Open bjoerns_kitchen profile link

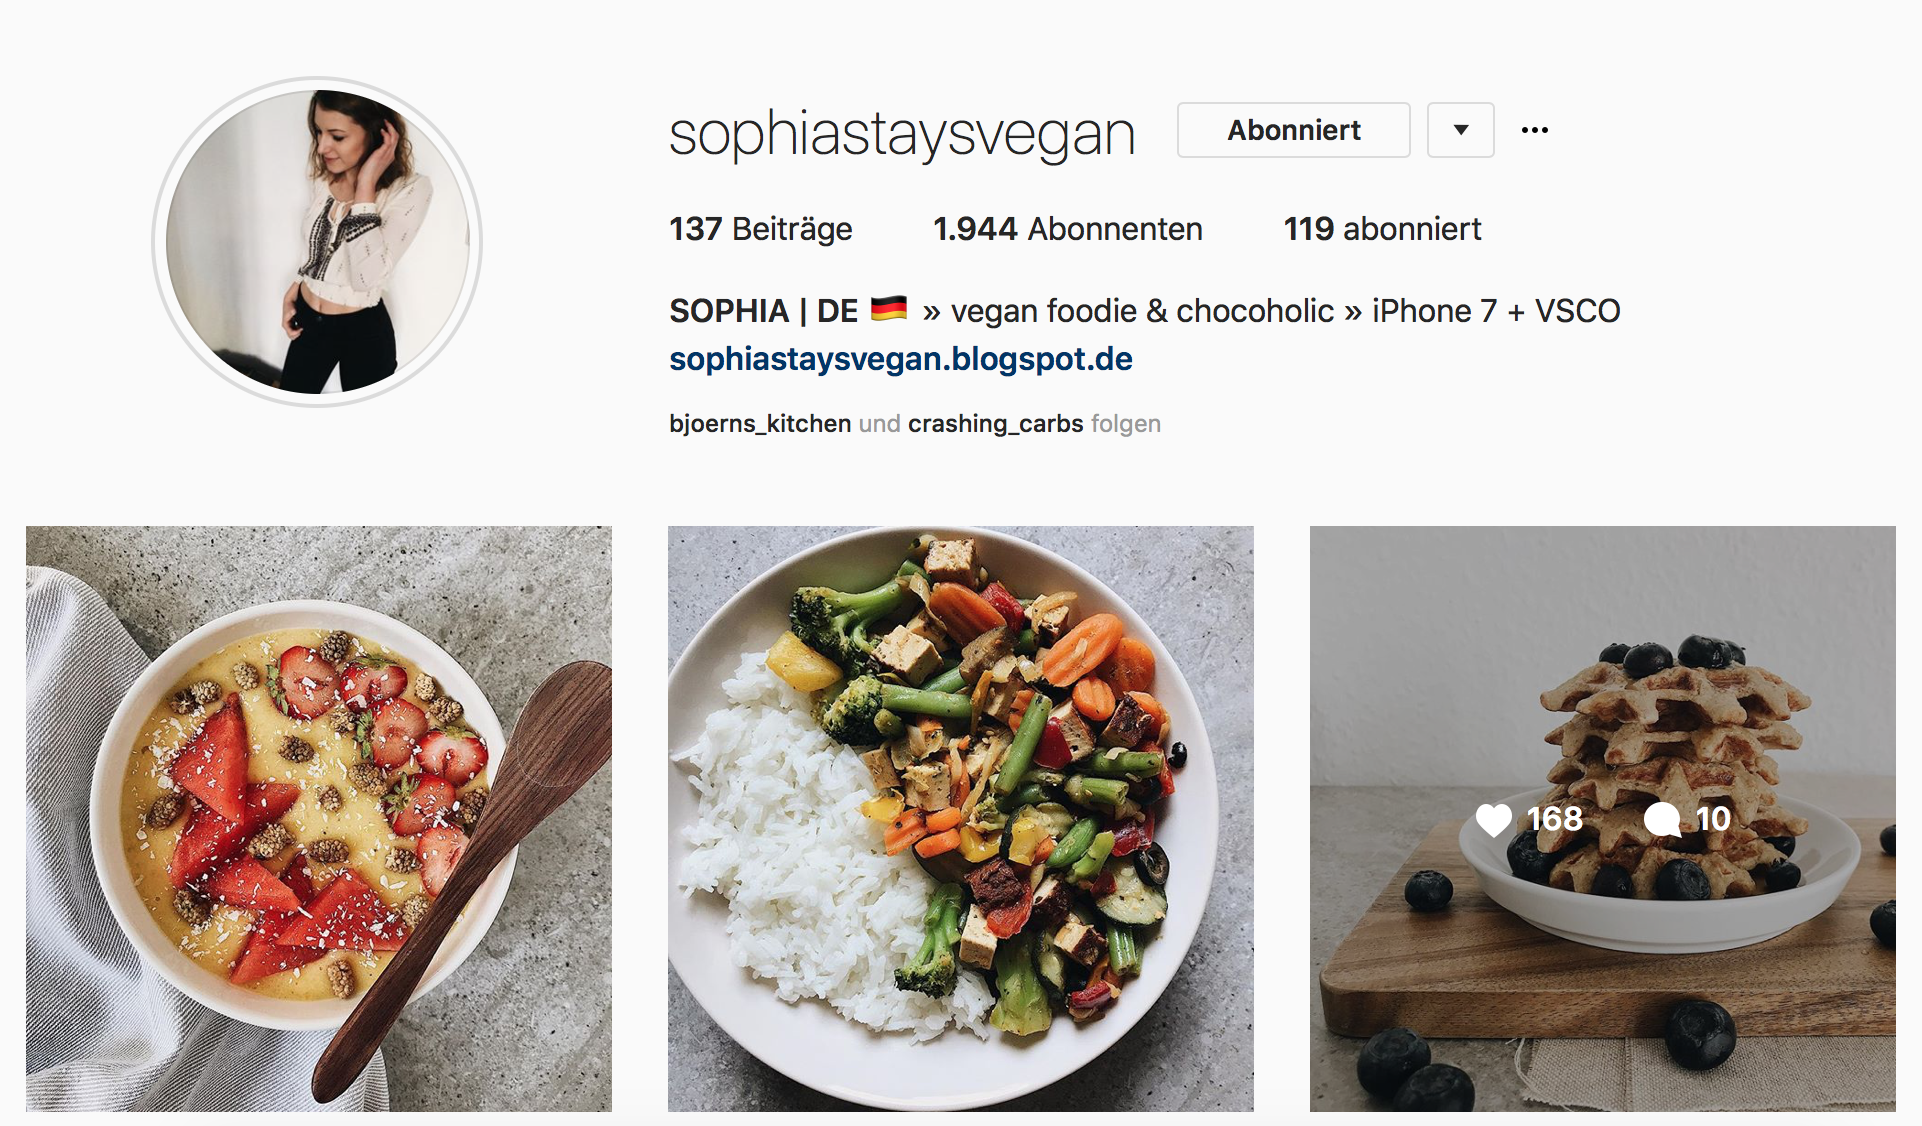760,424
